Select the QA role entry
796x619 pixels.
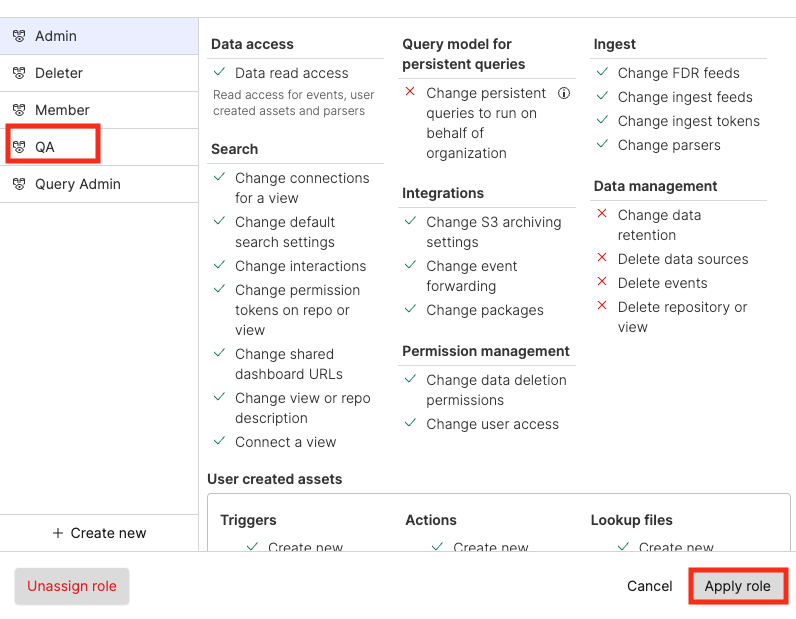coord(45,147)
